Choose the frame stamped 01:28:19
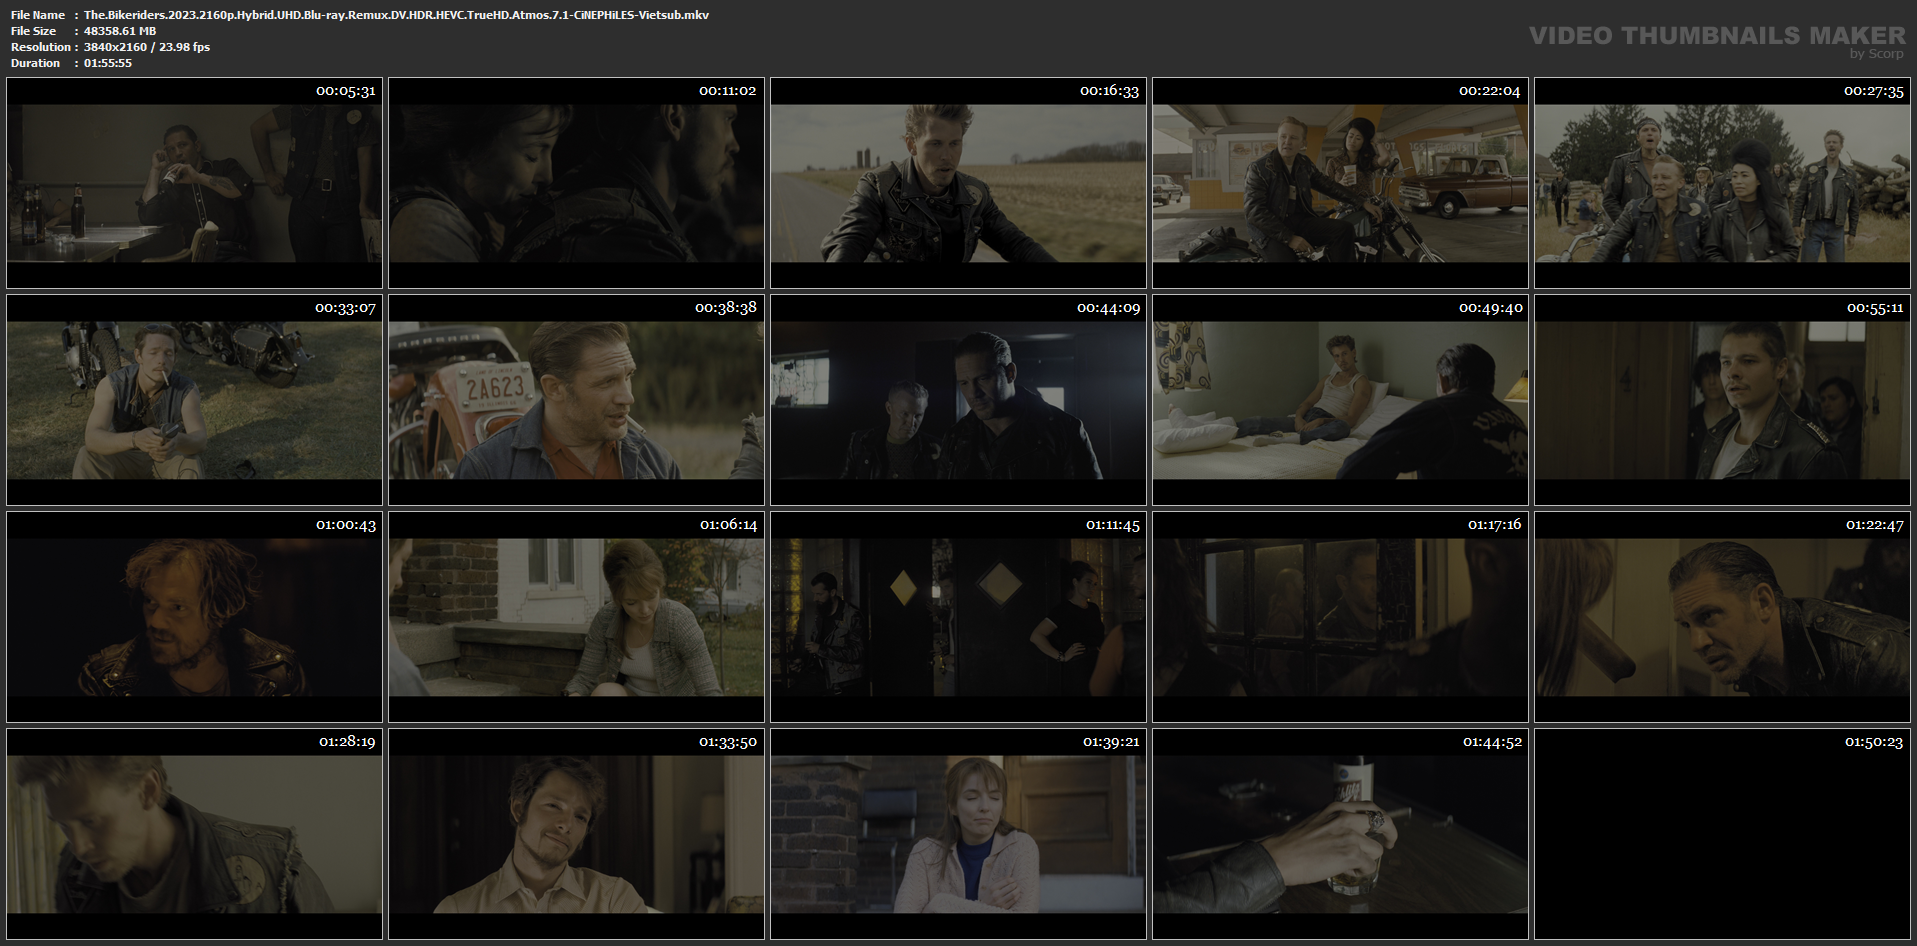This screenshot has height=946, width=1917. [x=194, y=834]
